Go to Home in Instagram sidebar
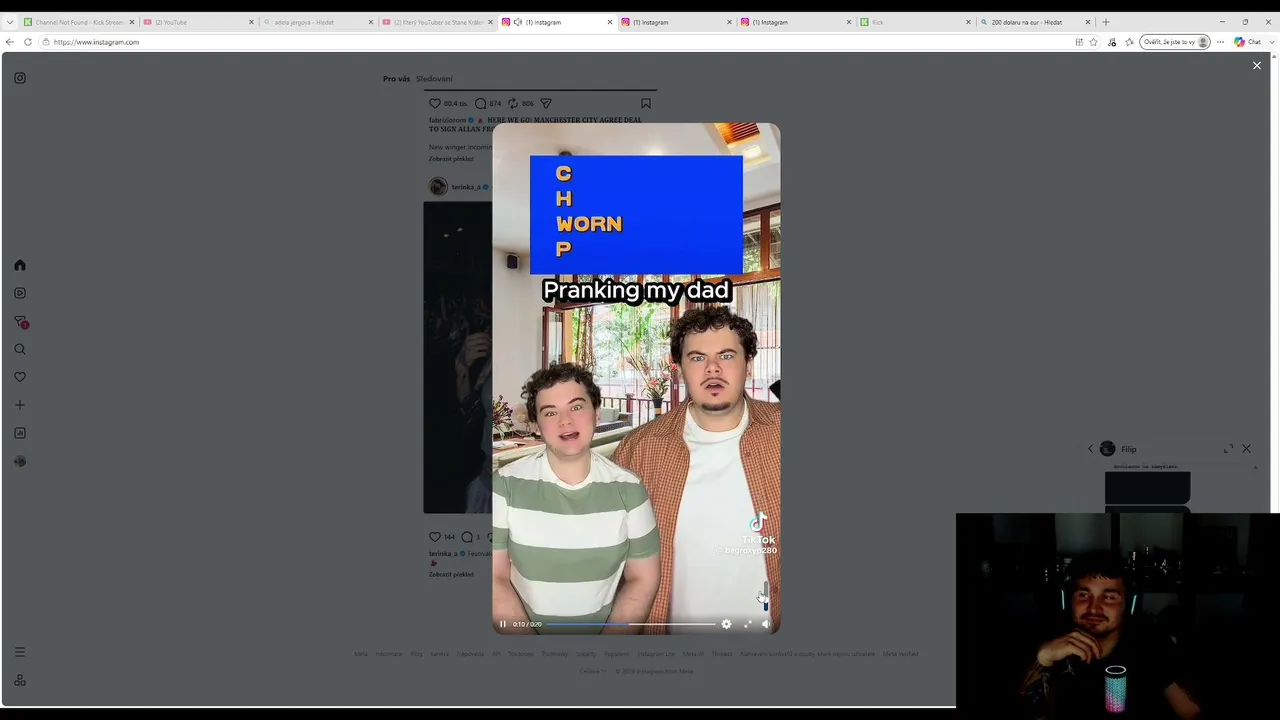Viewport: 1280px width, 720px height. pos(20,265)
